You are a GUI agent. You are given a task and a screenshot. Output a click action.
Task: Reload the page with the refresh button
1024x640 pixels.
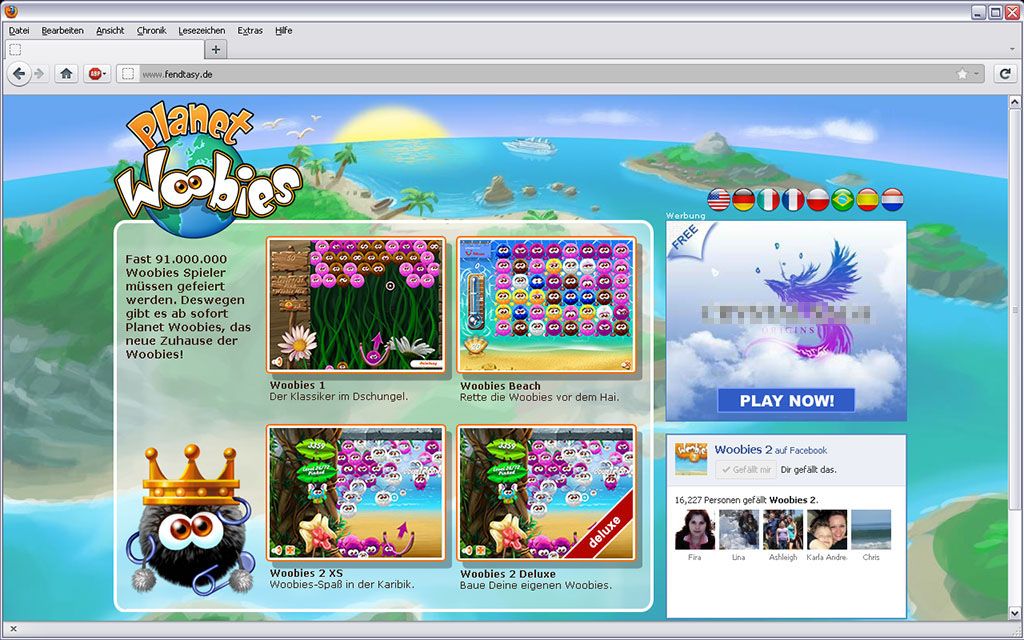click(x=1006, y=74)
